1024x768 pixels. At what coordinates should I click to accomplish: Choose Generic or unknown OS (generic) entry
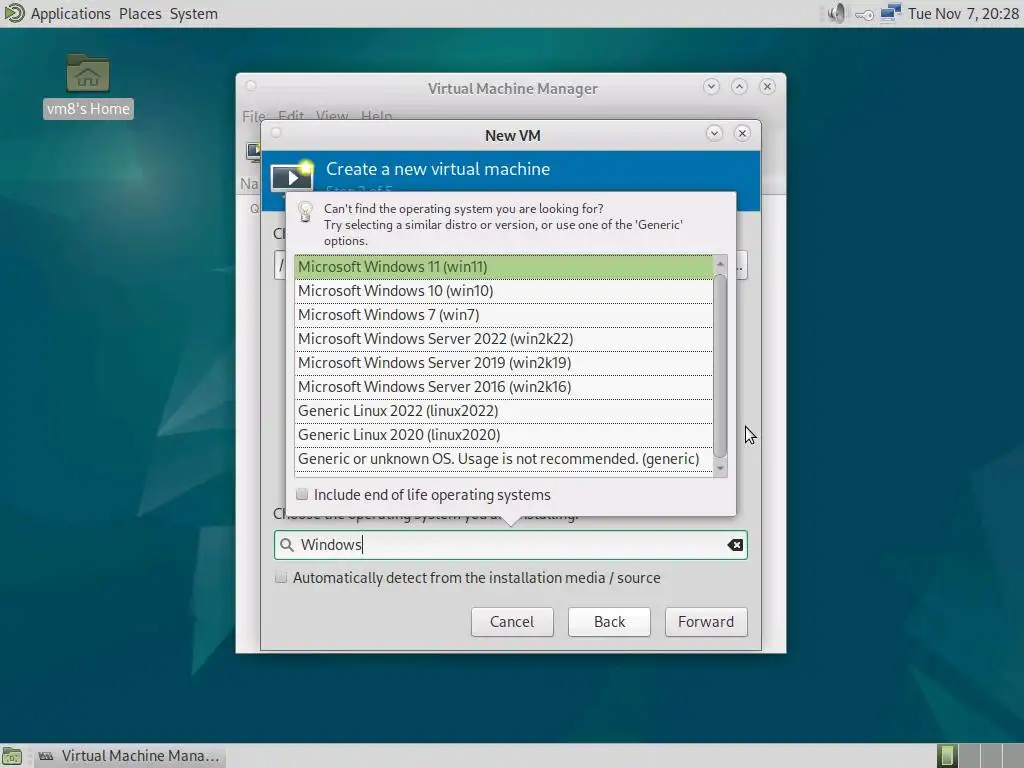[x=504, y=459]
